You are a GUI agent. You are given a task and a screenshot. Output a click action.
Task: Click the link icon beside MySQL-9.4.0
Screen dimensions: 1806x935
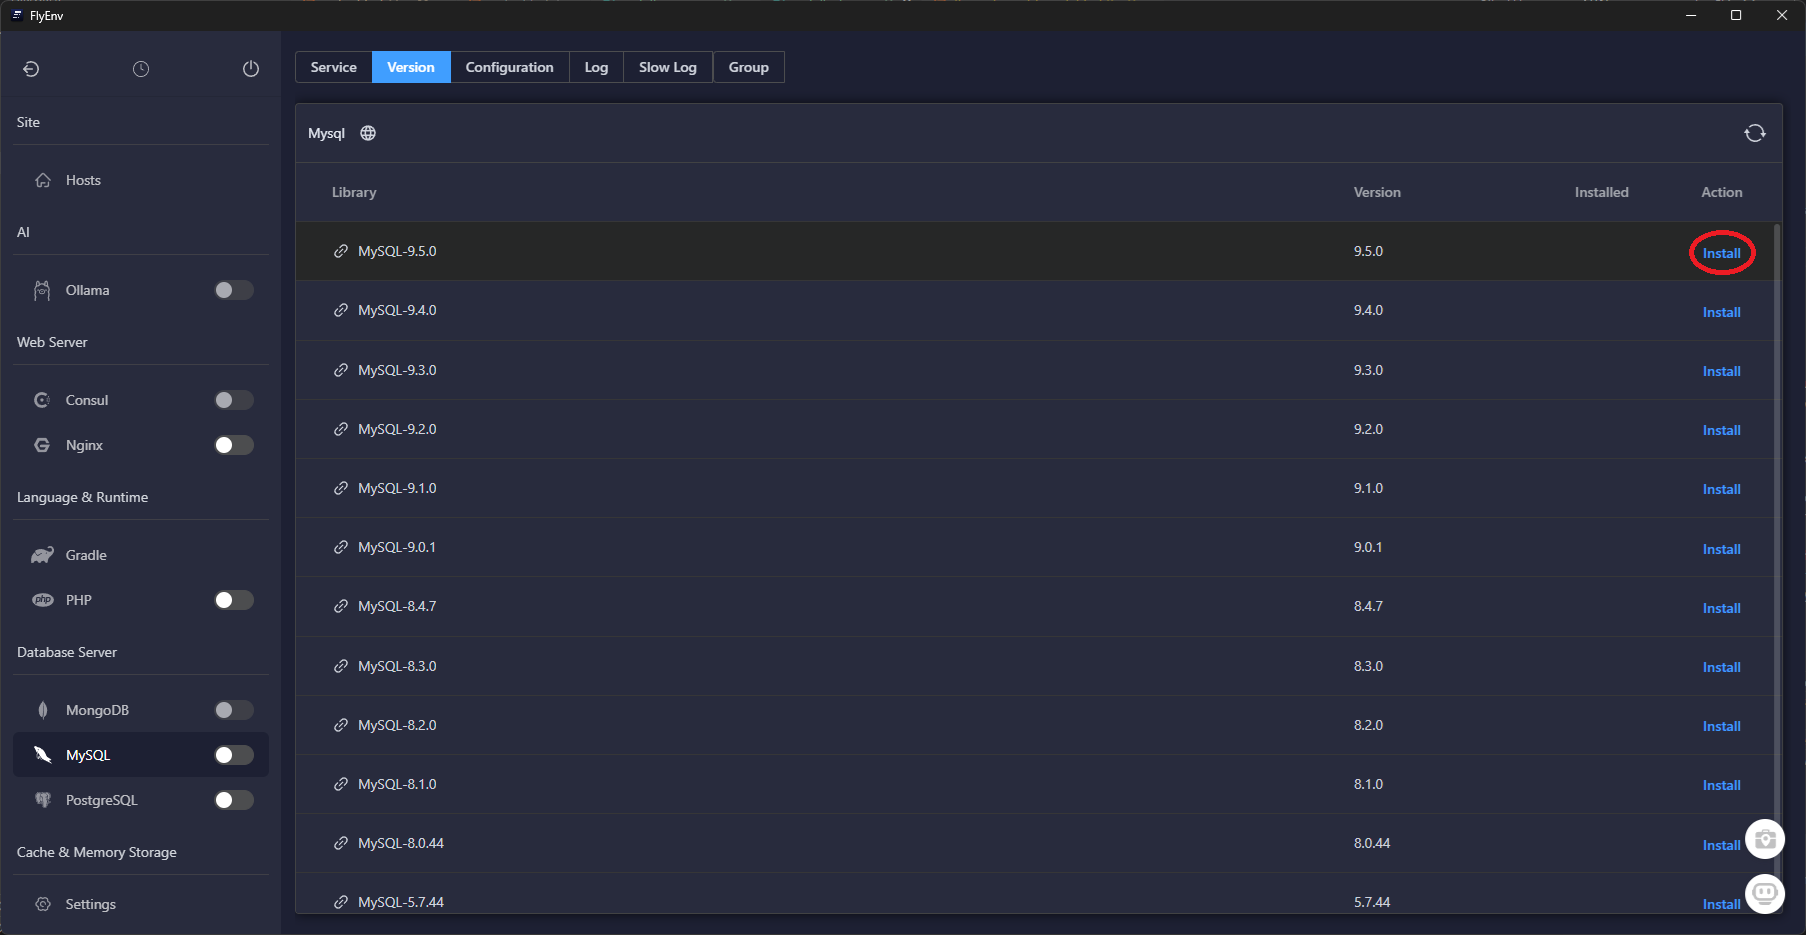point(341,310)
